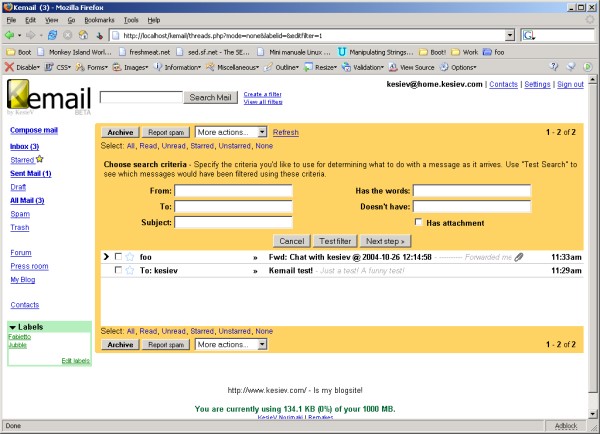600x434 pixels.
Task: Click the View Source toolbar icon
Action: pos(393,67)
